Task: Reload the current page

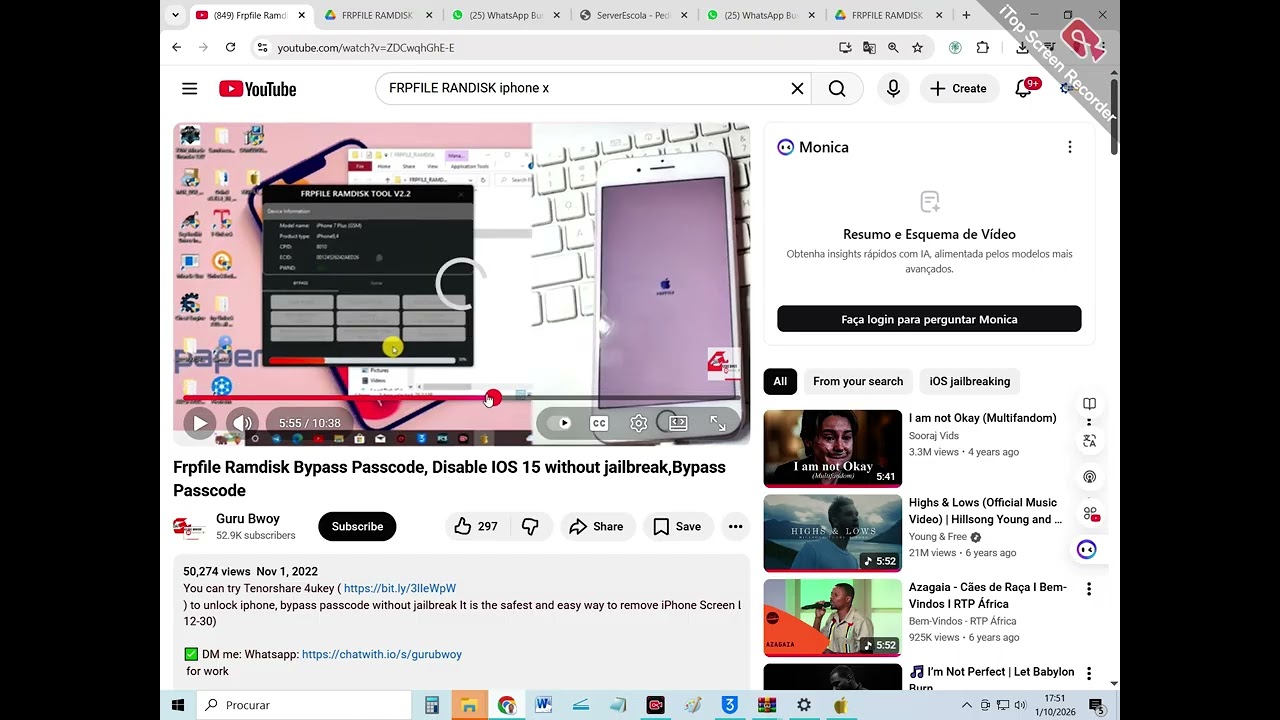Action: [230, 47]
